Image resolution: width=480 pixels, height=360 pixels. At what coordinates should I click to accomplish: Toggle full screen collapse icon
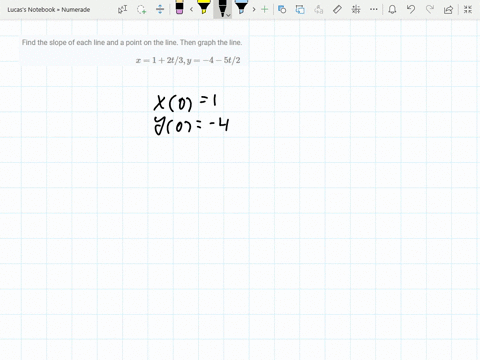point(468,9)
